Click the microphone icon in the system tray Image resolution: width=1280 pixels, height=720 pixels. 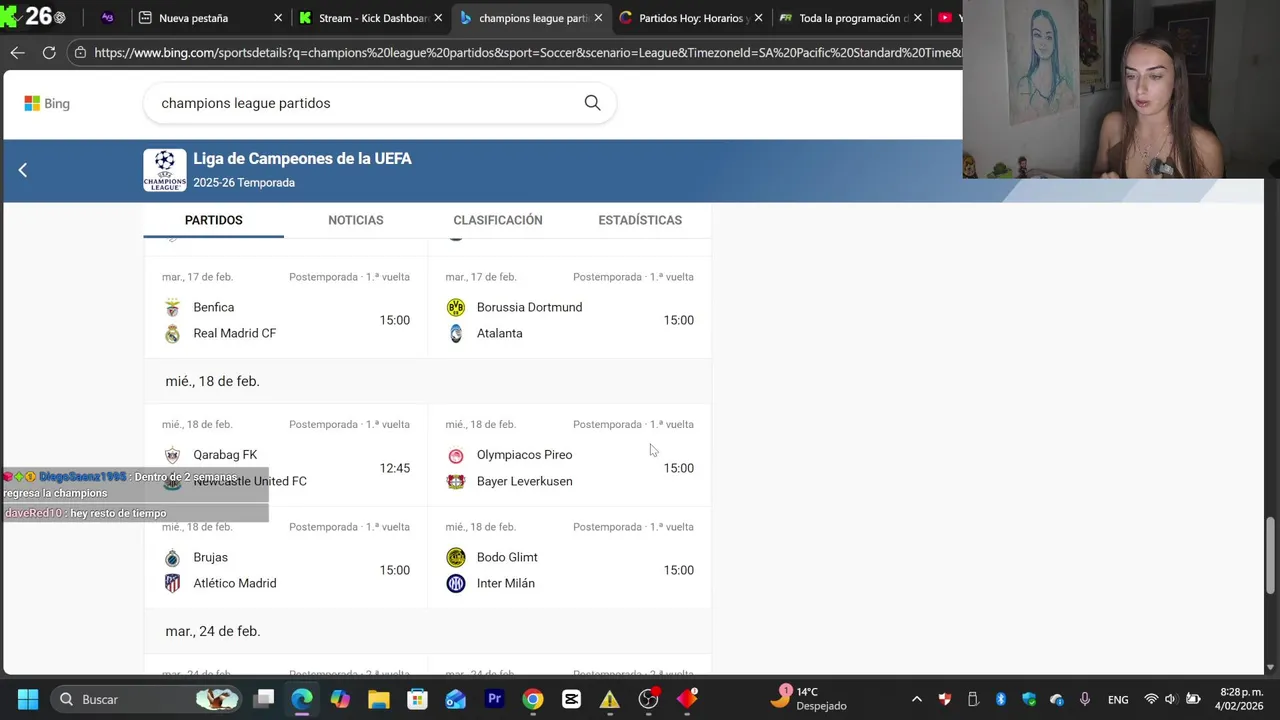1085,699
